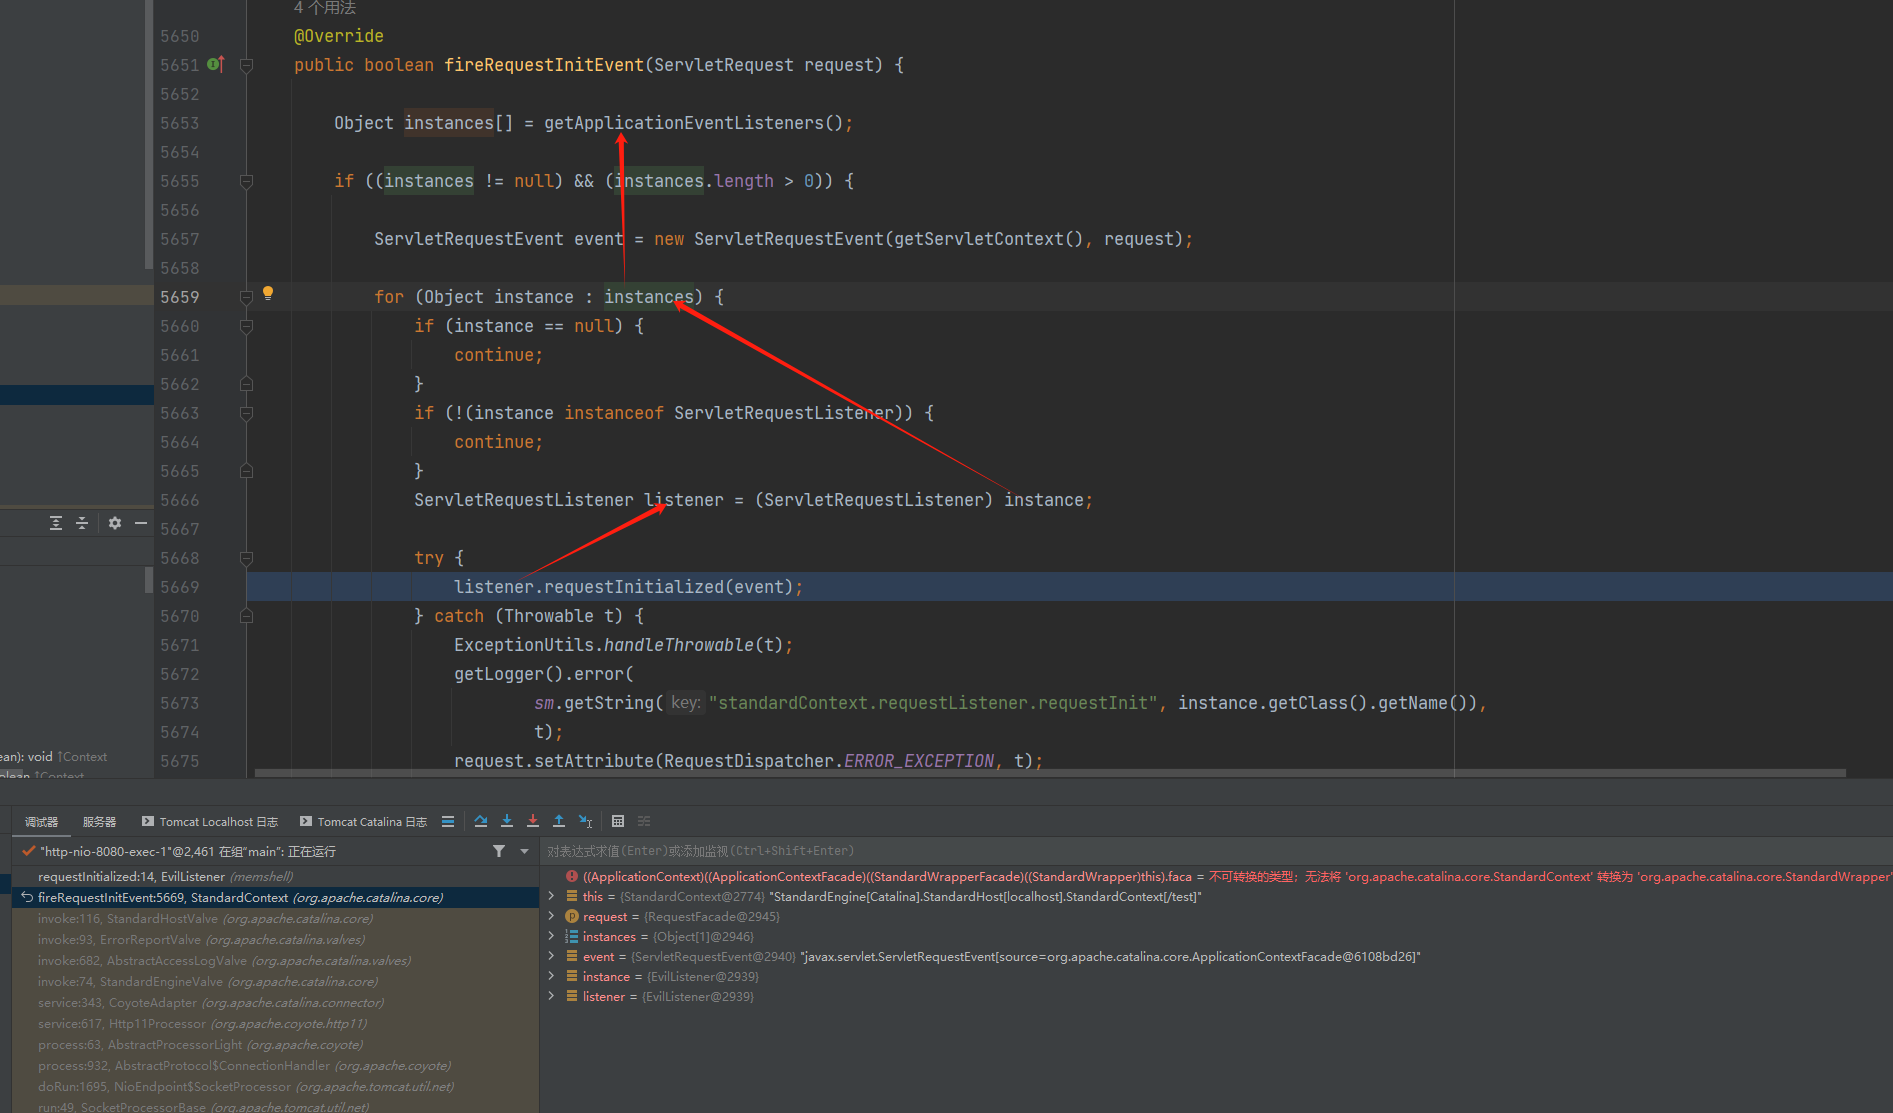Click the Trace Current Stream Chain icon
This screenshot has height=1113, width=1893.
point(644,821)
